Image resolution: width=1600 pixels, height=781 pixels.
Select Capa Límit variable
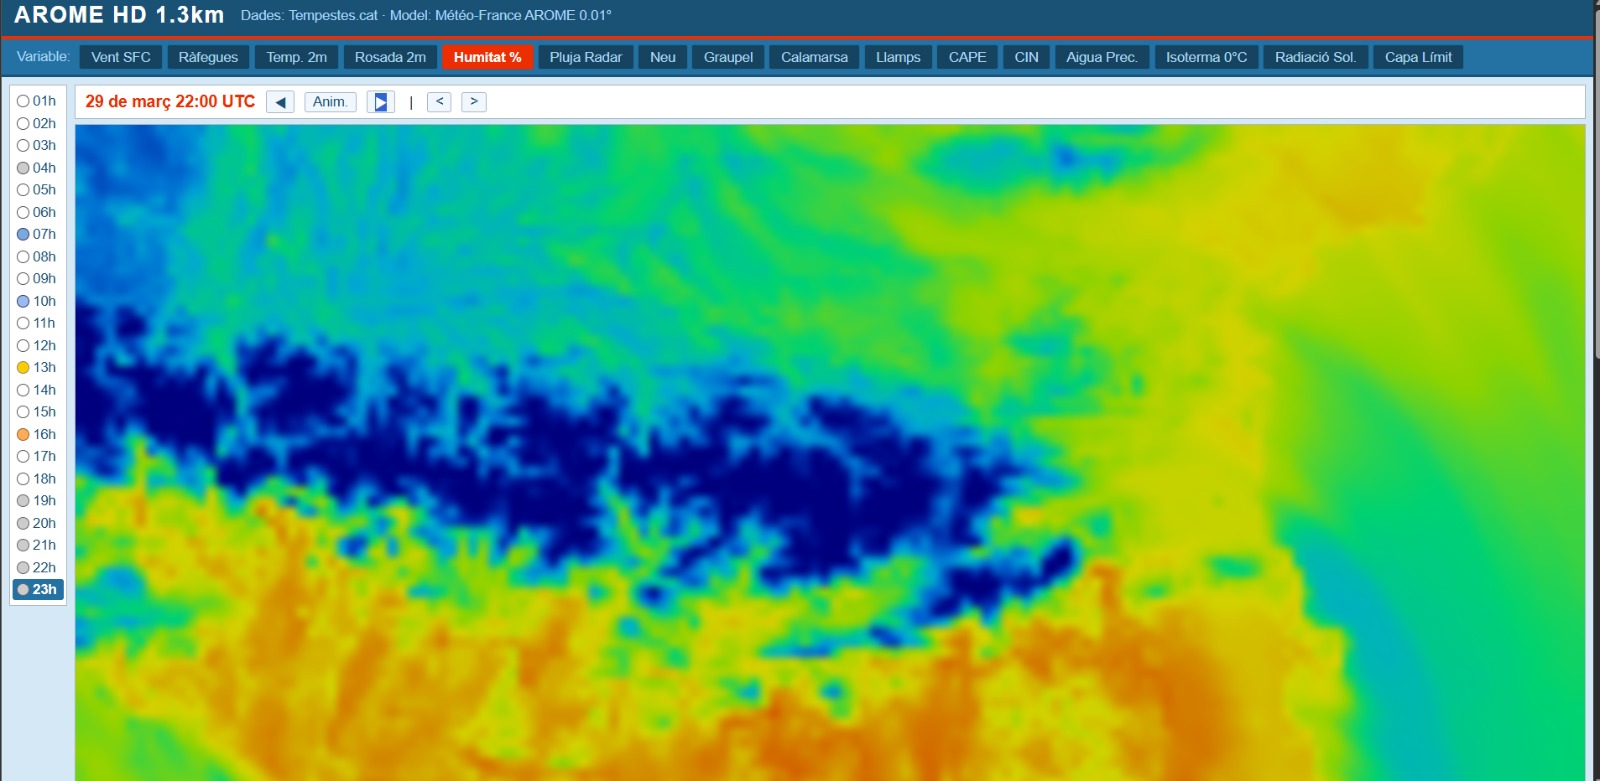point(1418,57)
